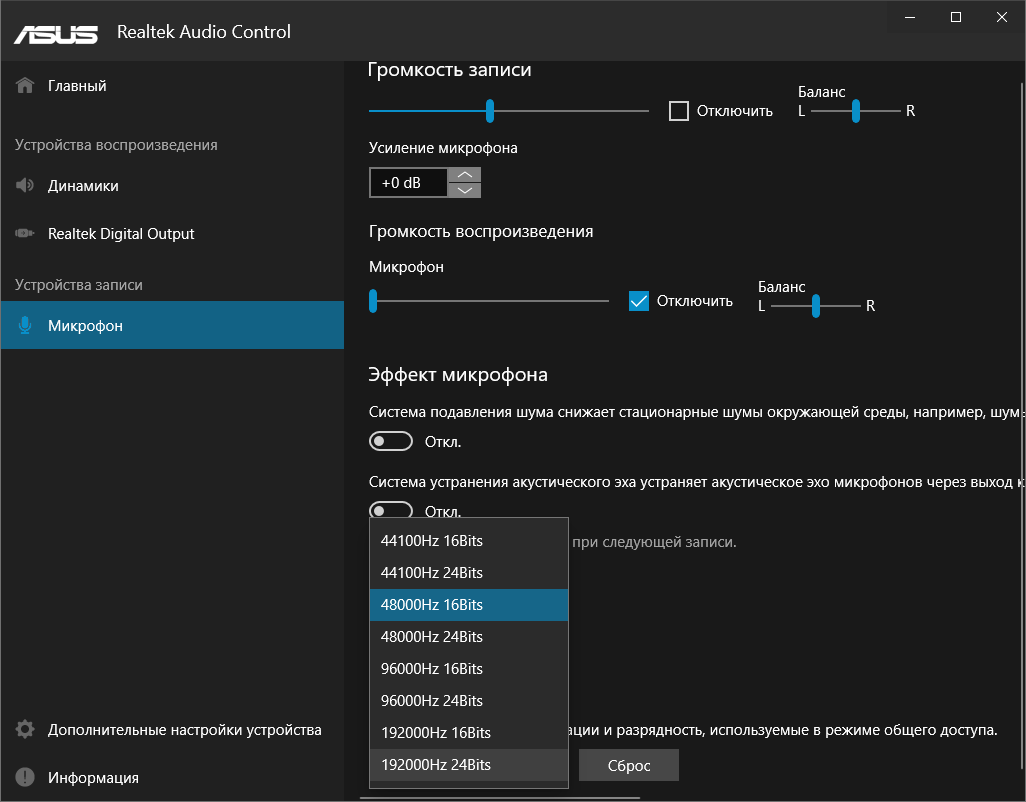Choose the 96000Hz 16Bits format option
1026x802 pixels.
(432, 669)
